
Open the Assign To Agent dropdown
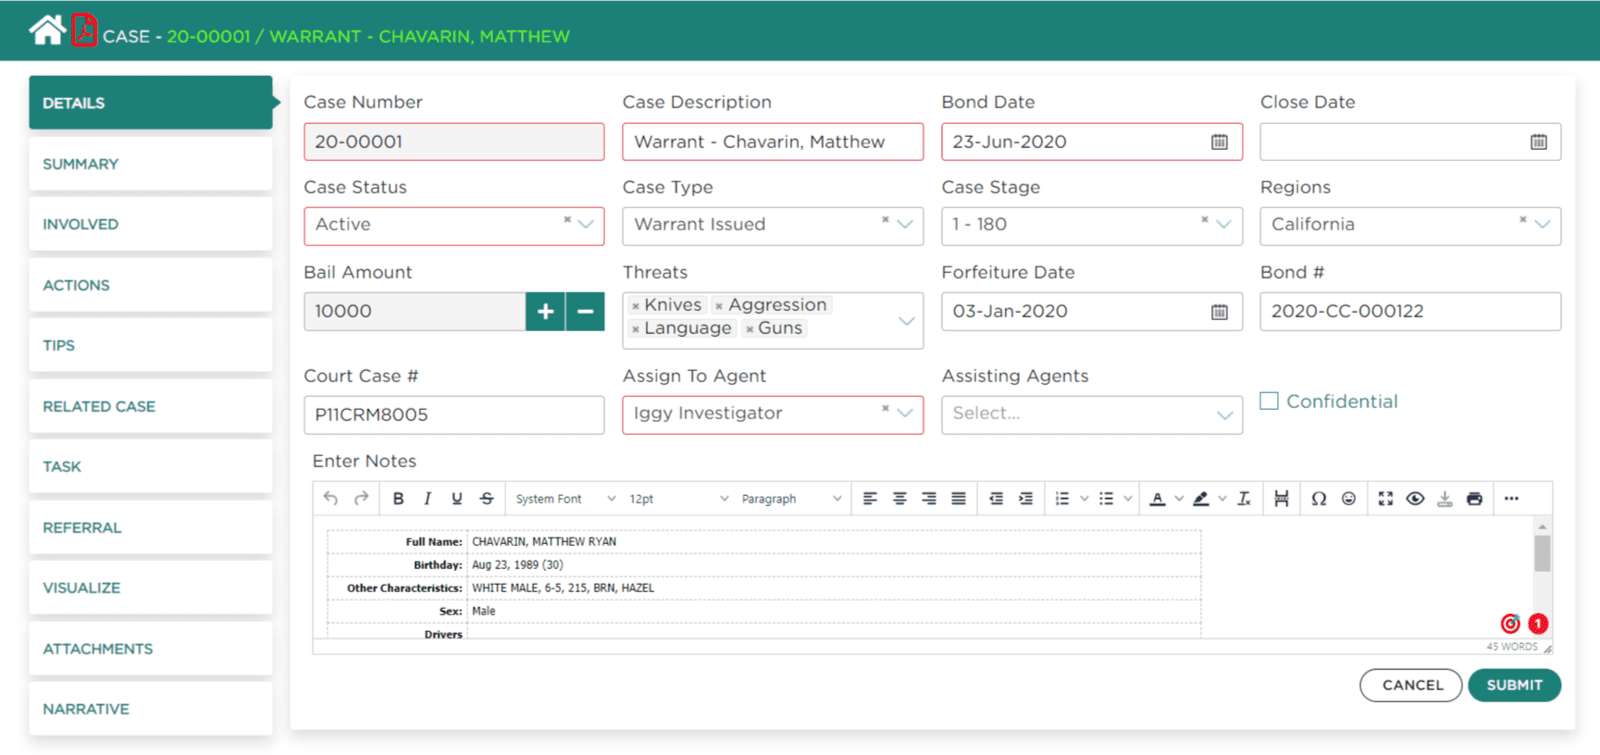(905, 414)
